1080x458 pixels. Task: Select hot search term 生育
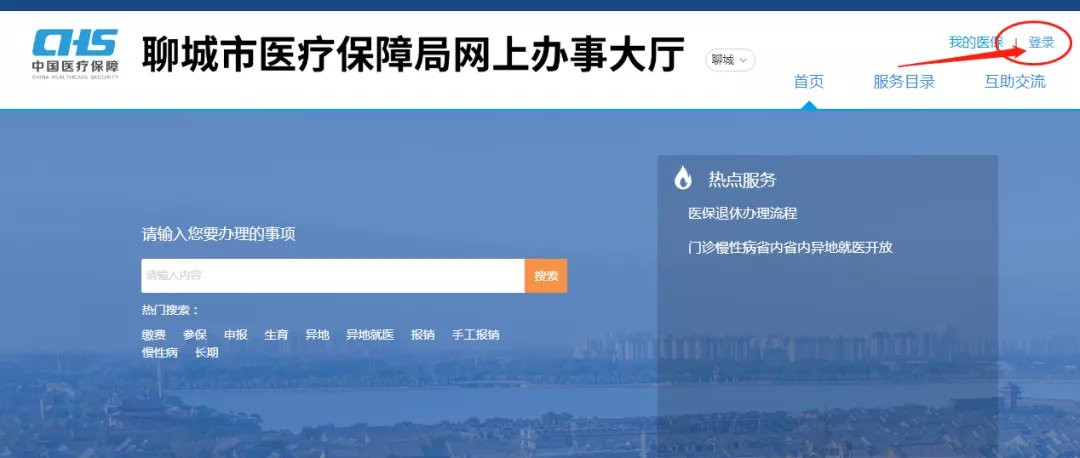point(276,335)
